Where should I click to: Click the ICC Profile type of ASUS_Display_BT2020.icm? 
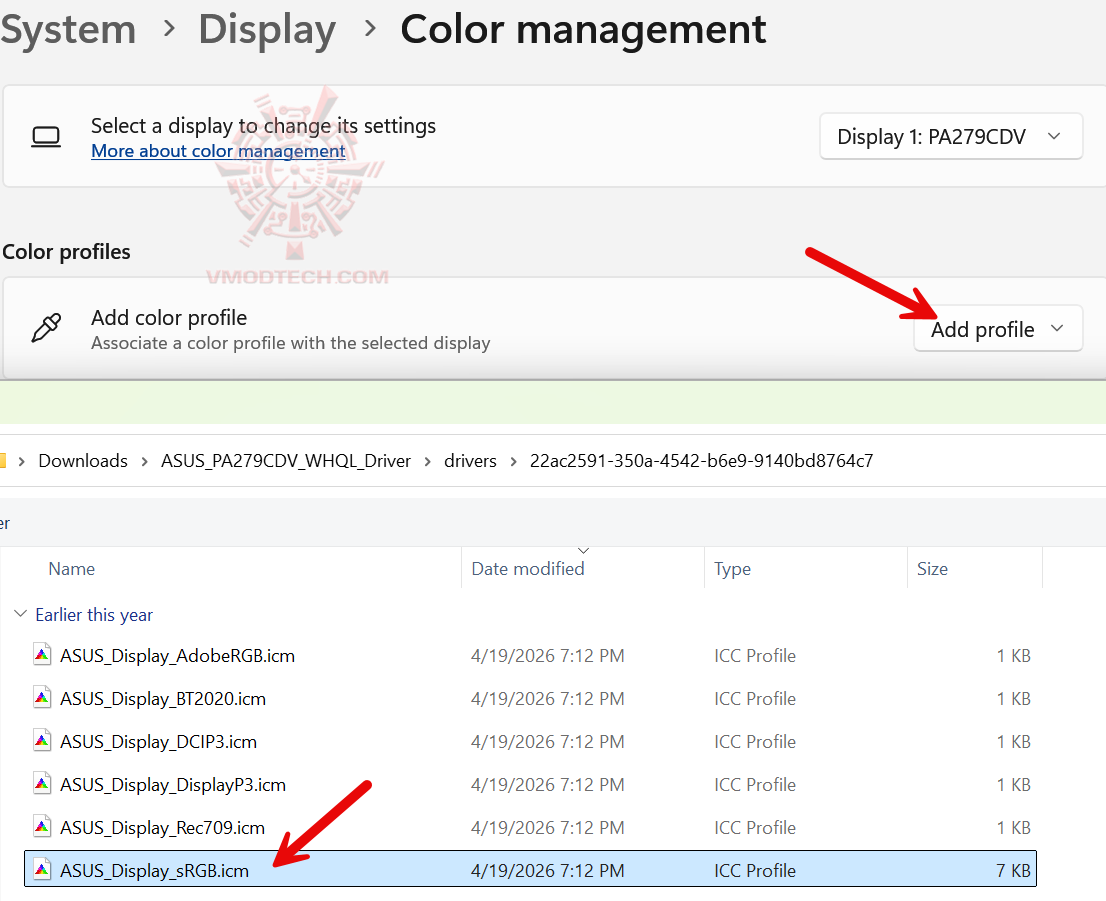click(x=755, y=699)
